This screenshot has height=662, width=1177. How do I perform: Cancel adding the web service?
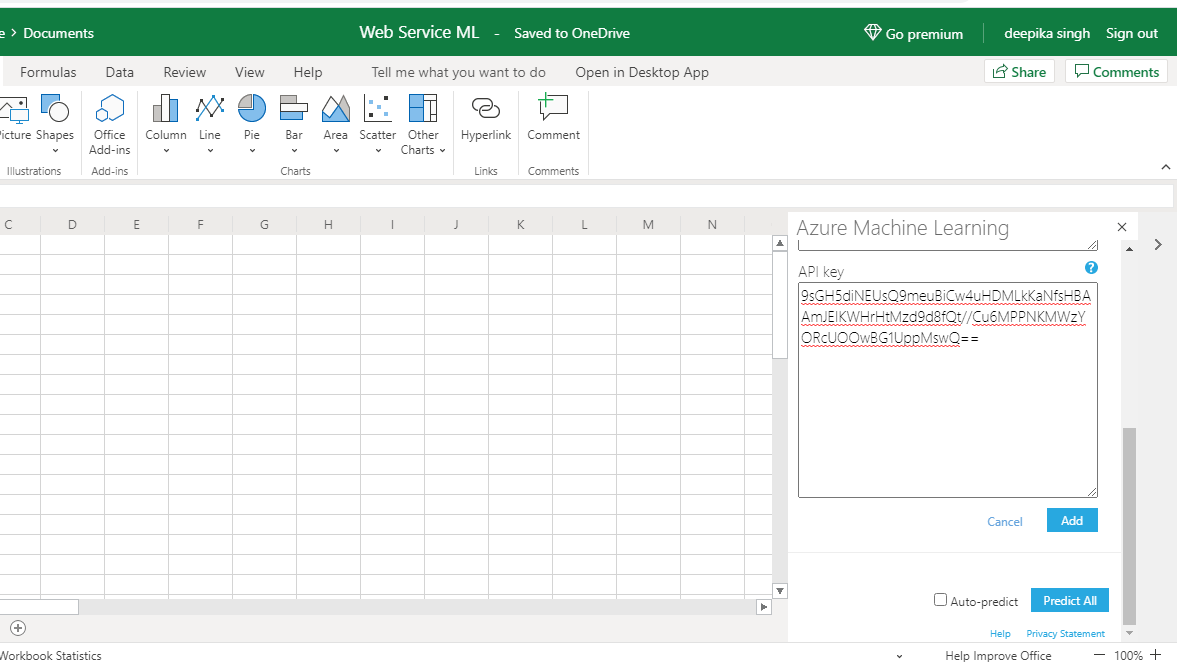click(1004, 522)
